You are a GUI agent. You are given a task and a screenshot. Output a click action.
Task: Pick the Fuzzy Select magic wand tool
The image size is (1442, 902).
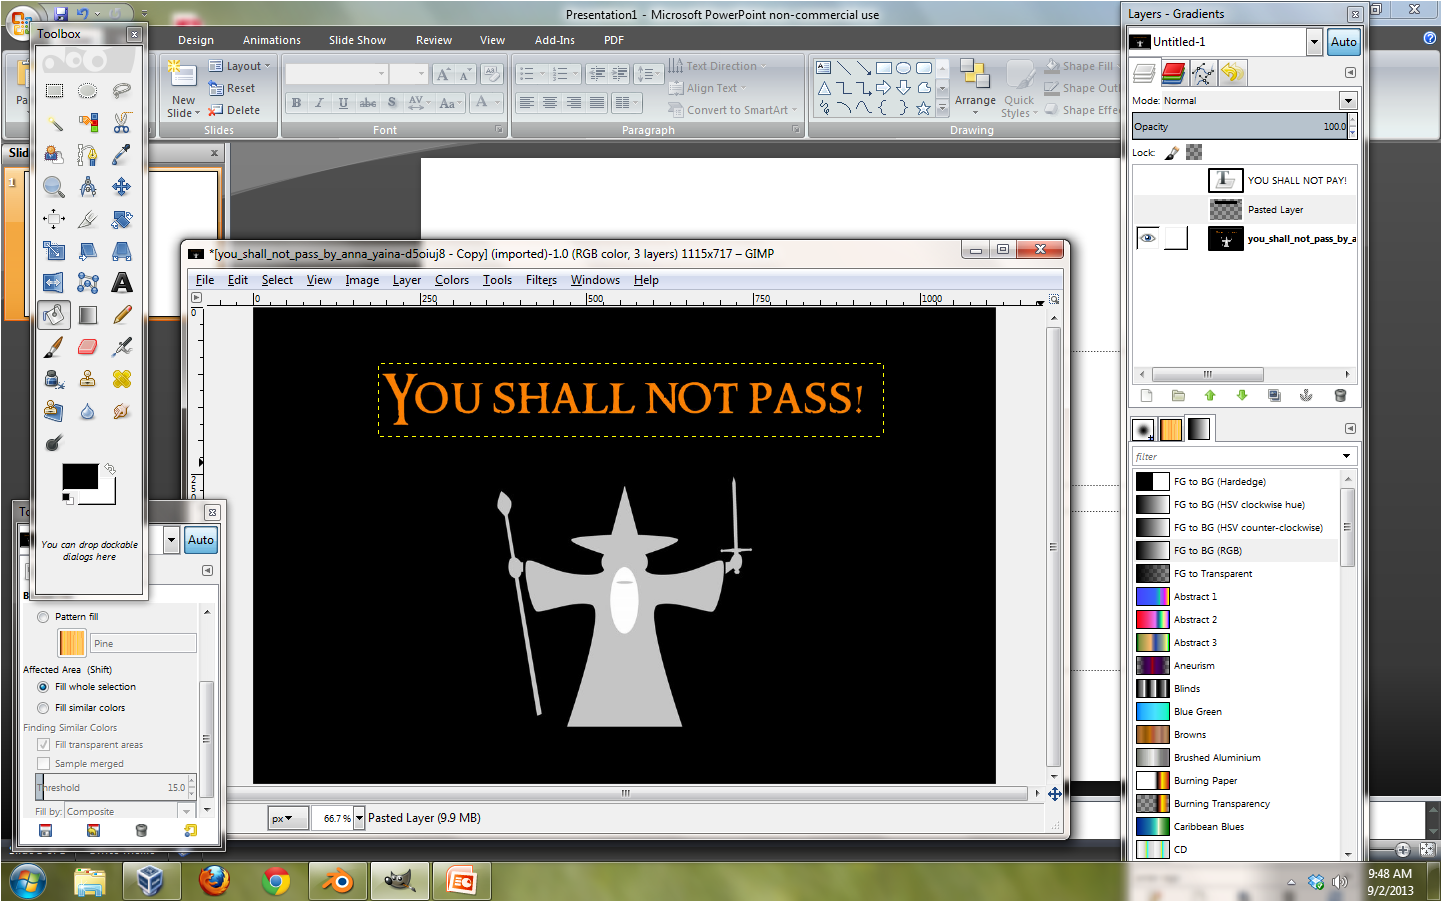click(x=54, y=123)
